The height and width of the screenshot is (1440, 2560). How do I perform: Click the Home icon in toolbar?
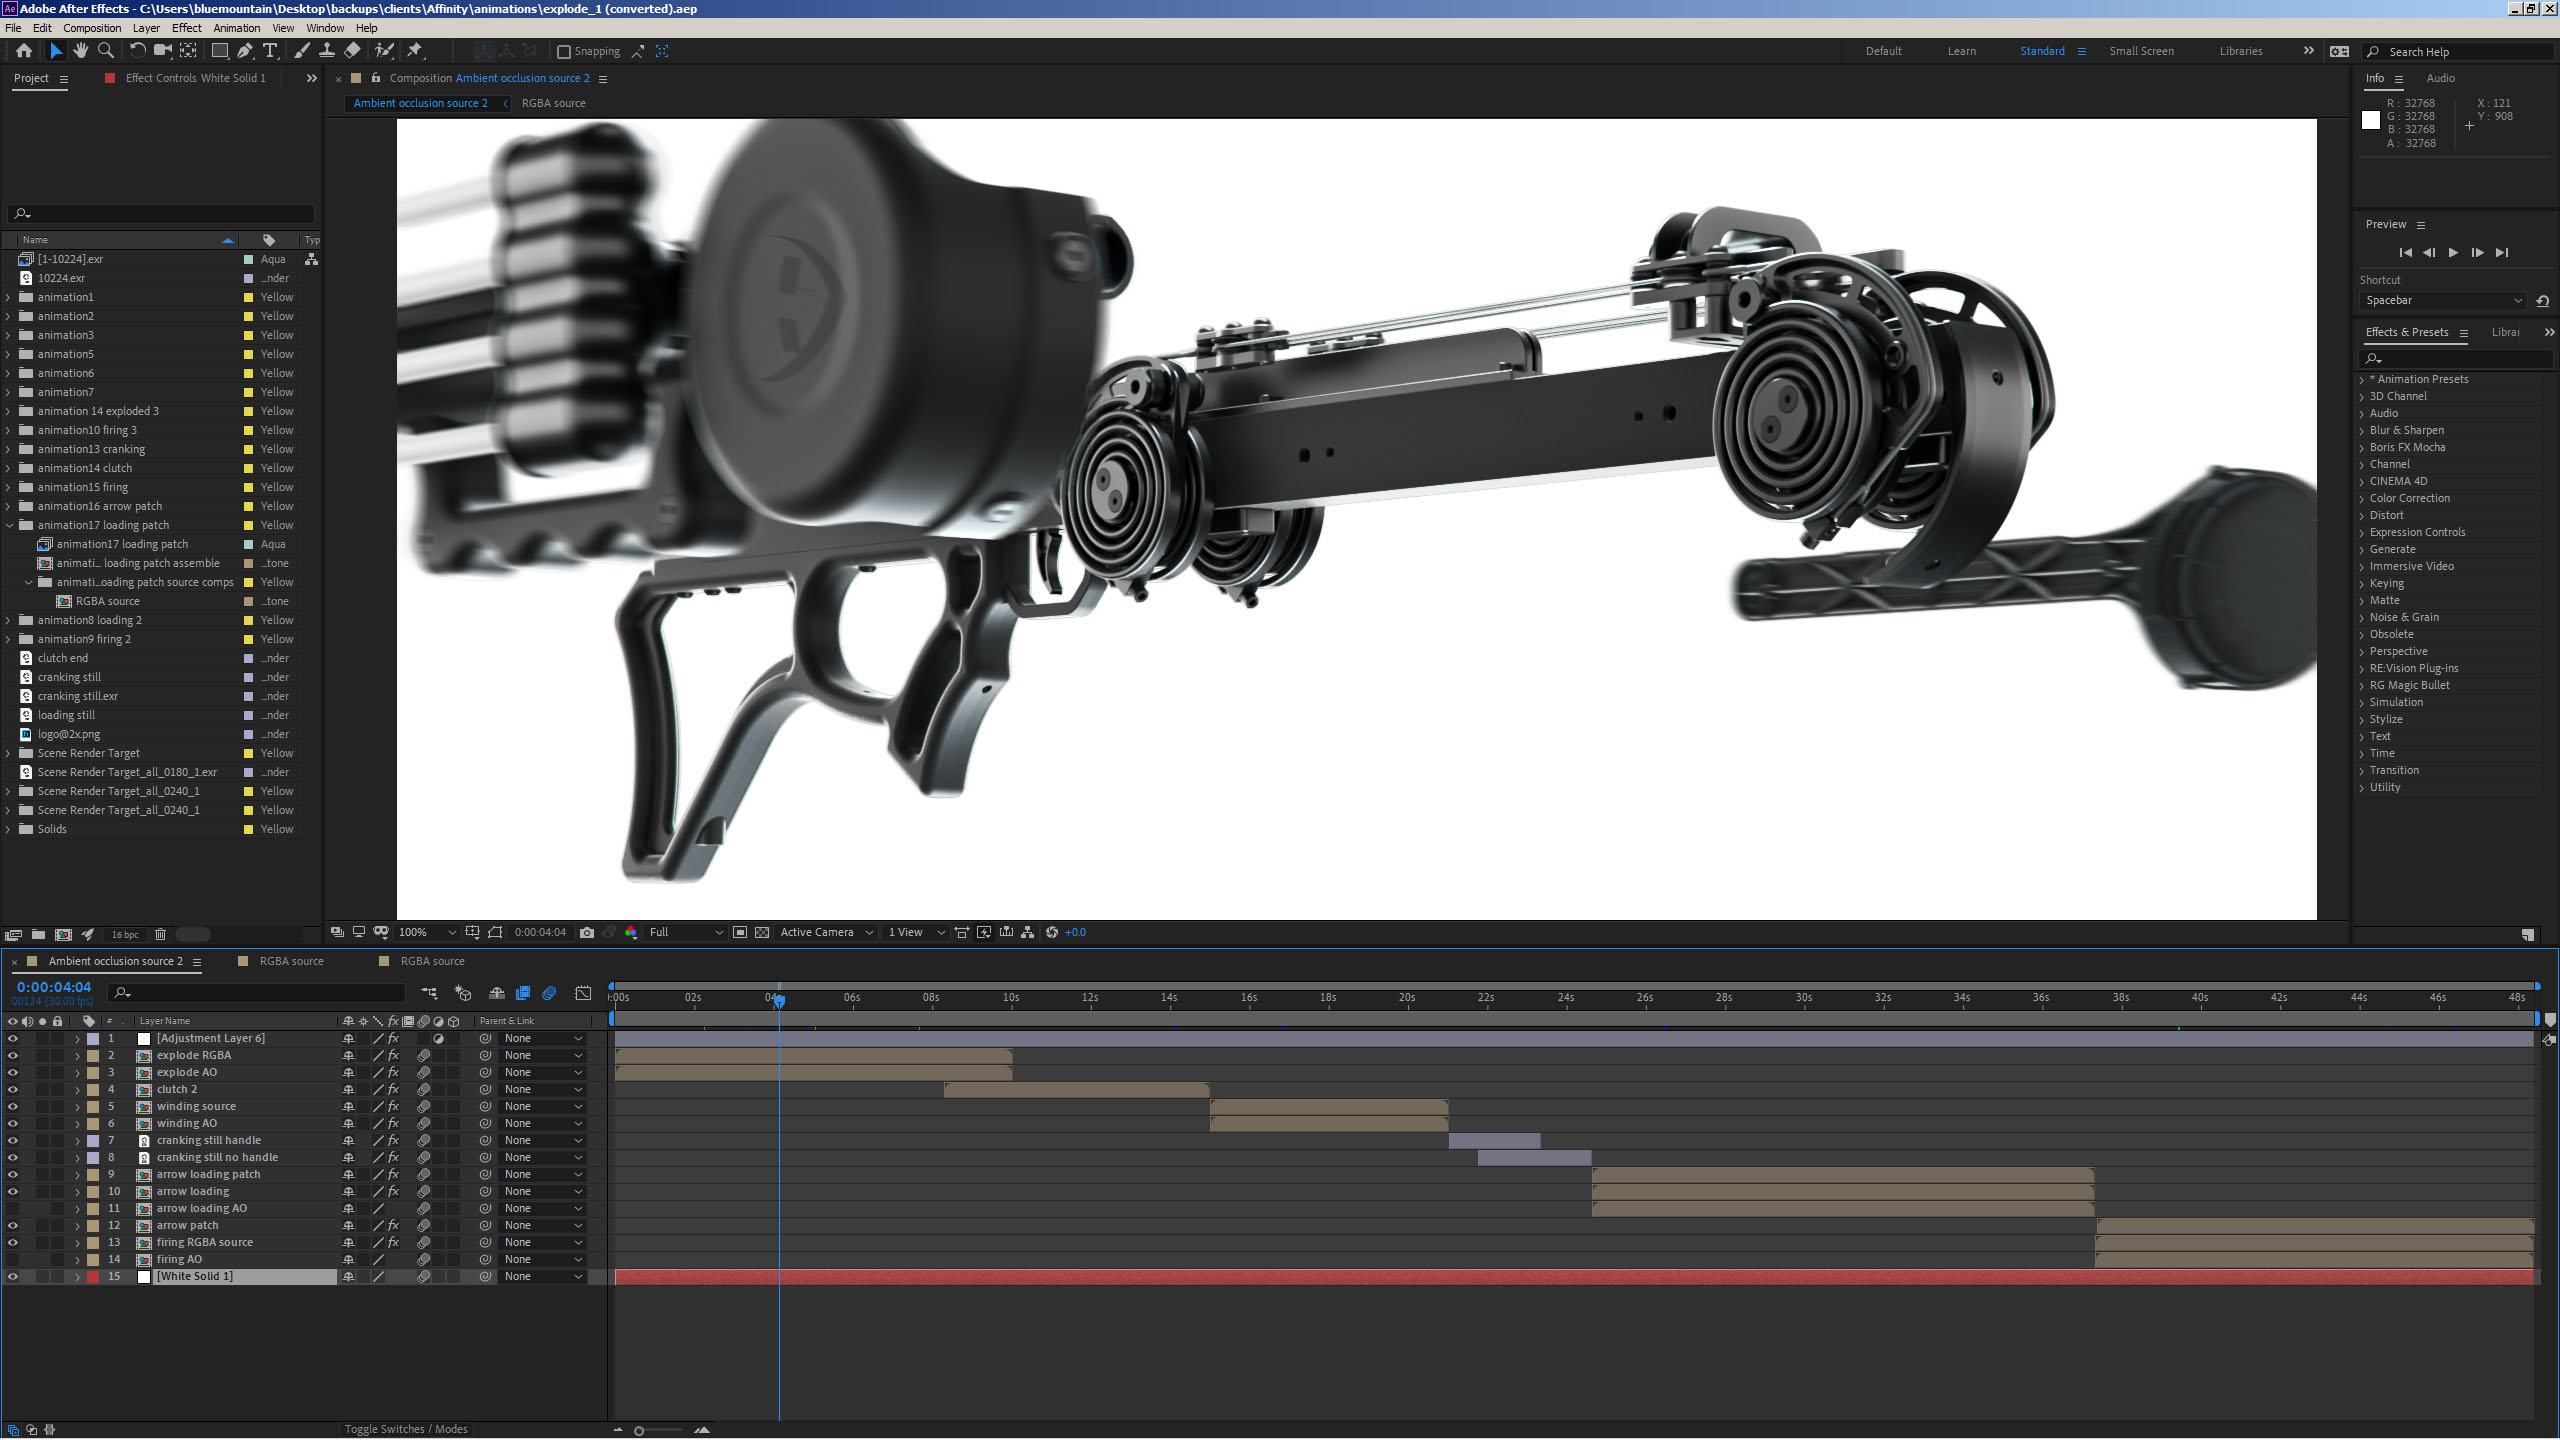click(x=24, y=51)
